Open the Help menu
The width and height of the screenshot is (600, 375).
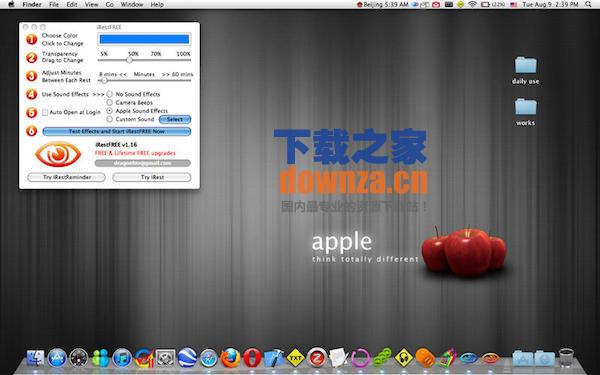tap(157, 5)
